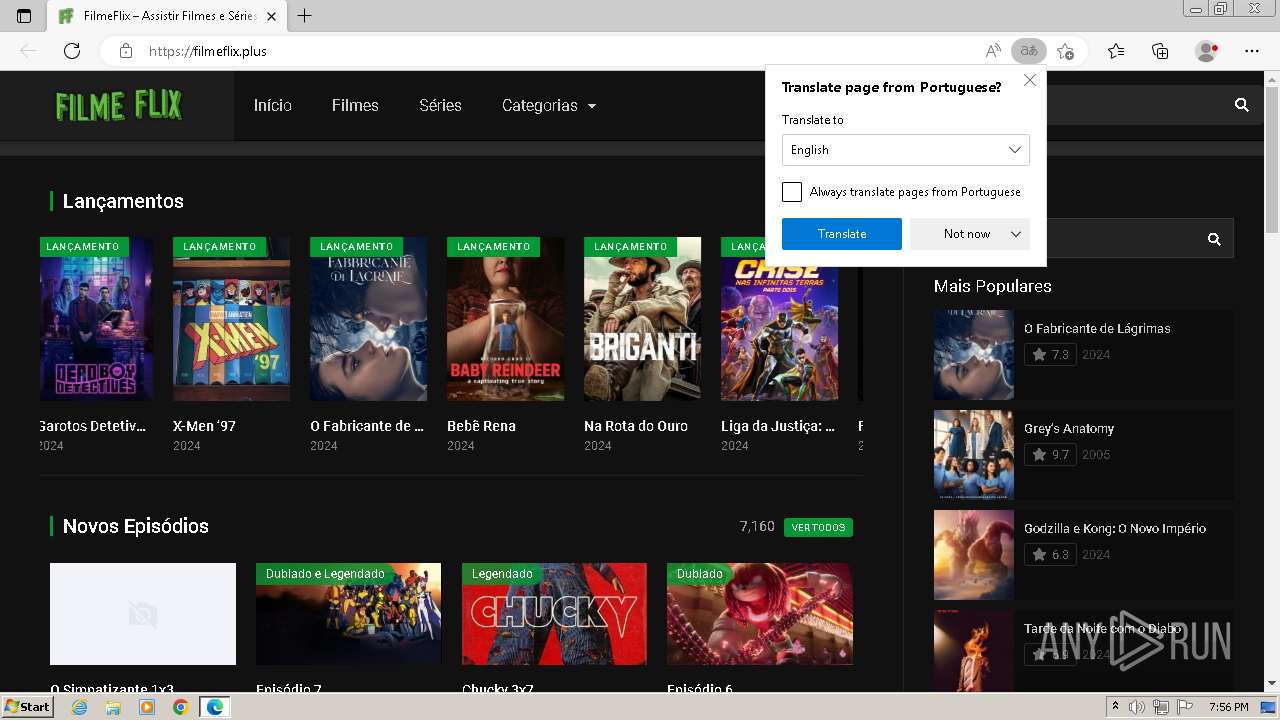This screenshot has width=1280, height=720.
Task: Click the network tray icon
Action: 1160,707
